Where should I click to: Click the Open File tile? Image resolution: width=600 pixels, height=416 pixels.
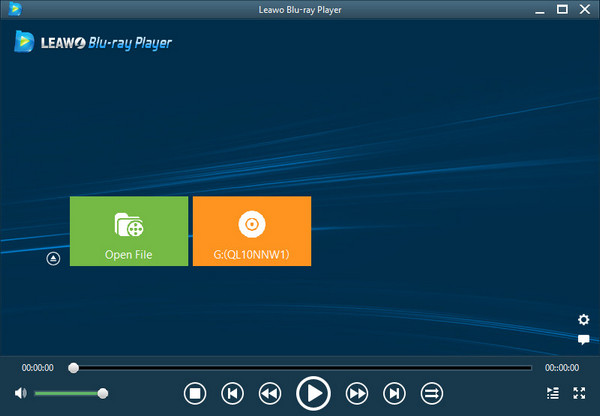[x=129, y=231]
